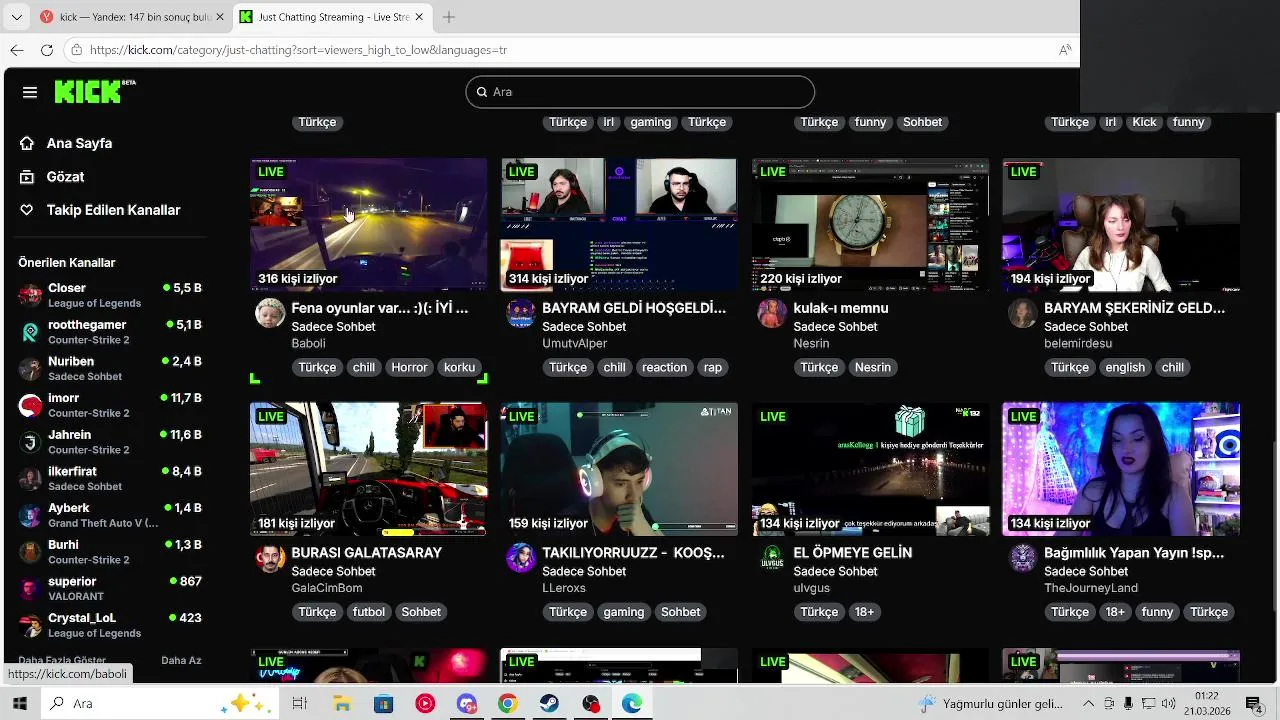Click belemirdesu streamer avatar
This screenshot has width=1280, height=720.
pos(1022,313)
